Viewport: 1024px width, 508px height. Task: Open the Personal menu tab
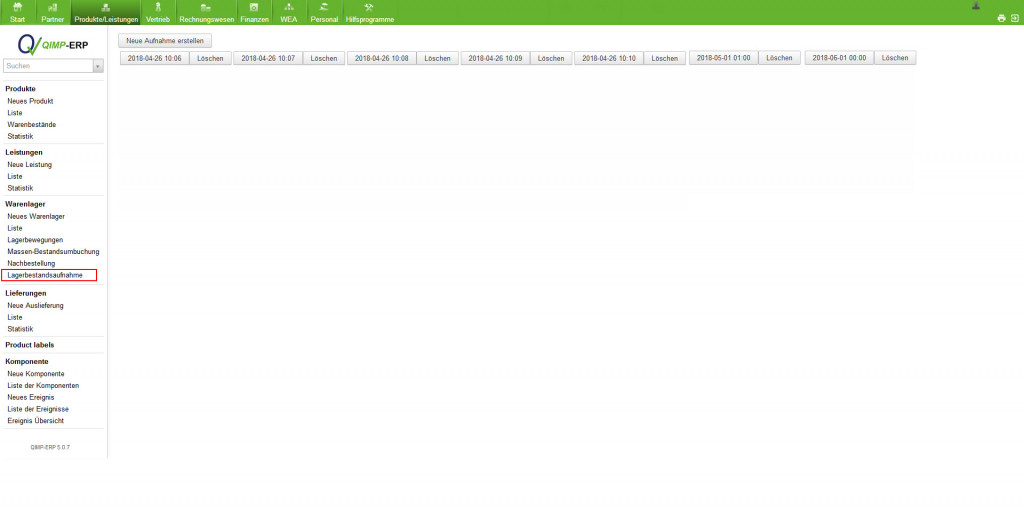[x=324, y=12]
